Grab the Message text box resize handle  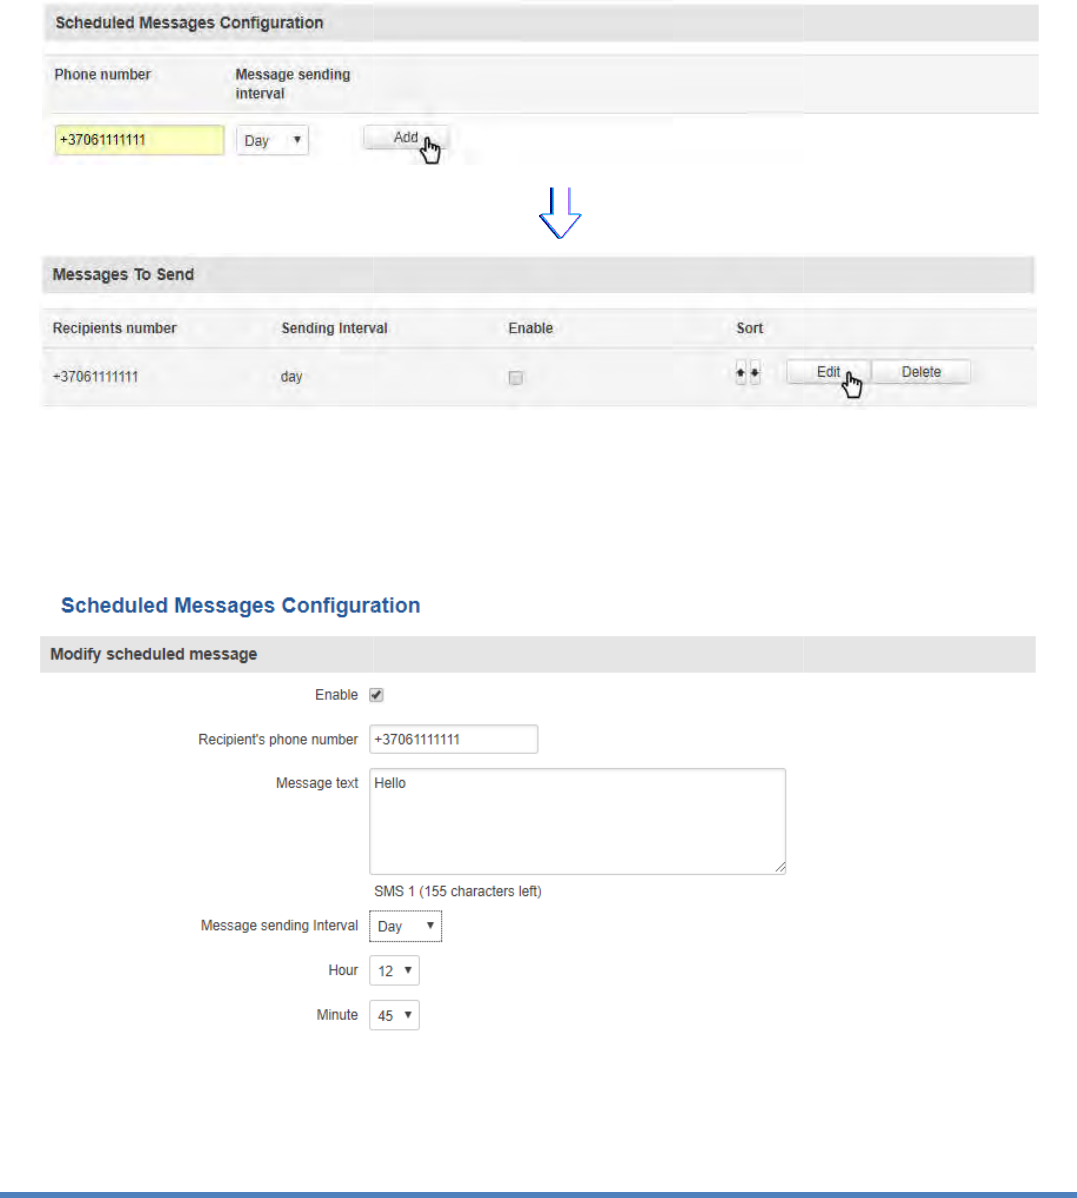(x=780, y=868)
